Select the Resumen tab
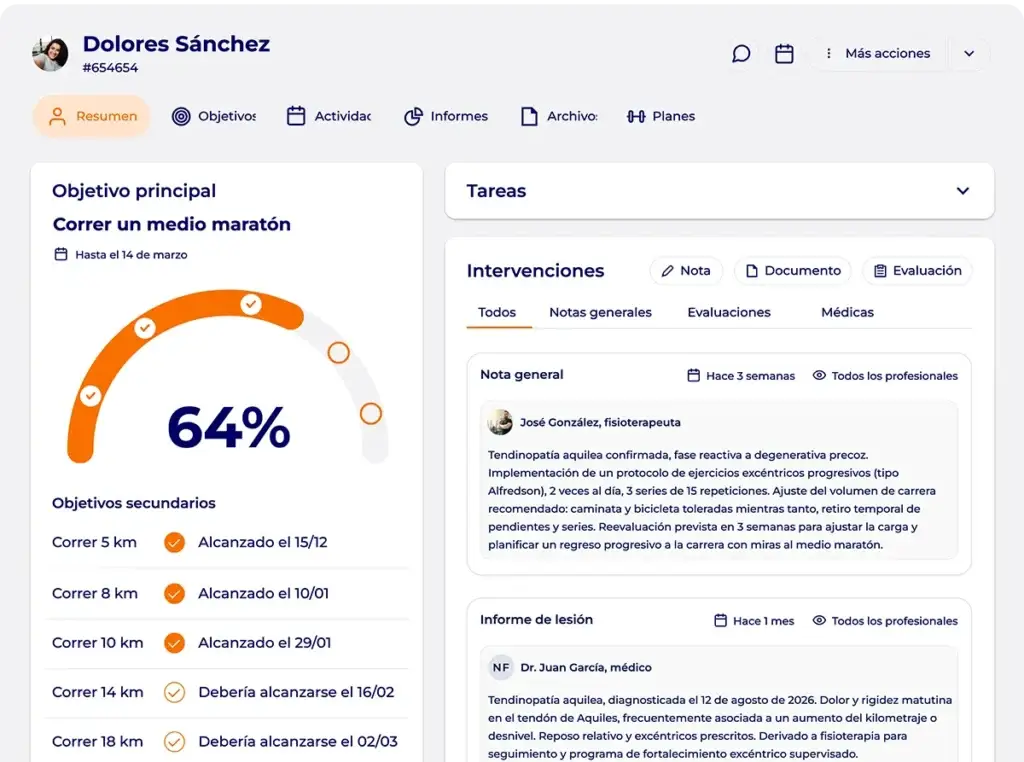This screenshot has height=762, width=1024. pyautogui.click(x=92, y=116)
